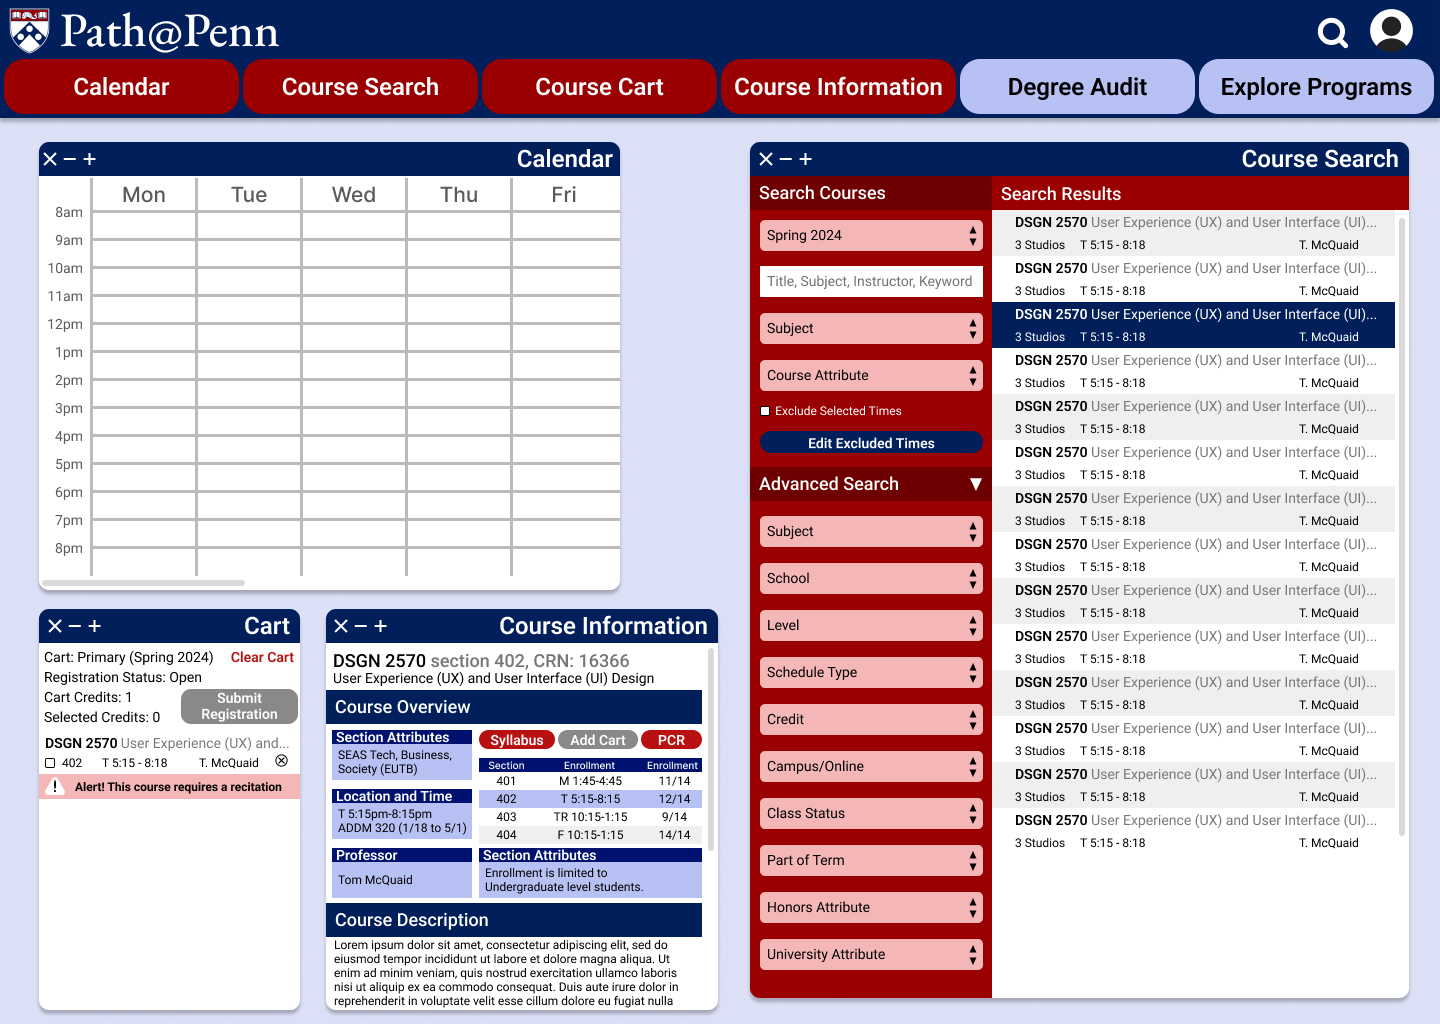Image resolution: width=1440 pixels, height=1024 pixels.
Task: Close the Course Information panel via X icon
Action: [x=341, y=626]
